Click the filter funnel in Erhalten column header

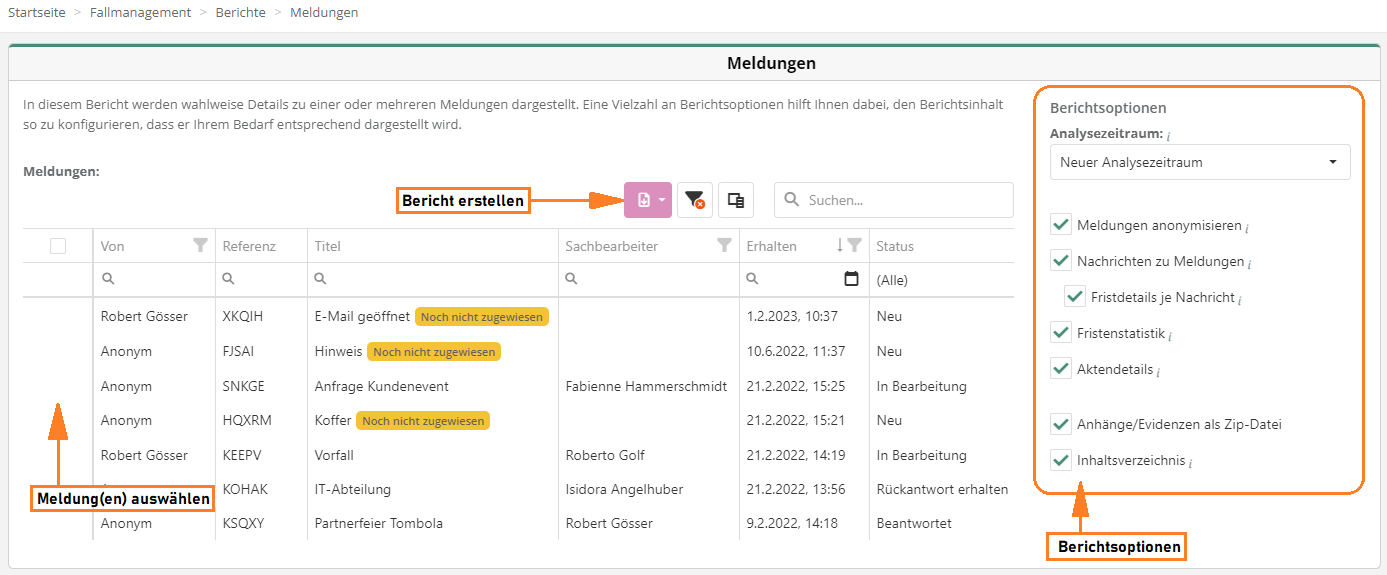click(854, 246)
